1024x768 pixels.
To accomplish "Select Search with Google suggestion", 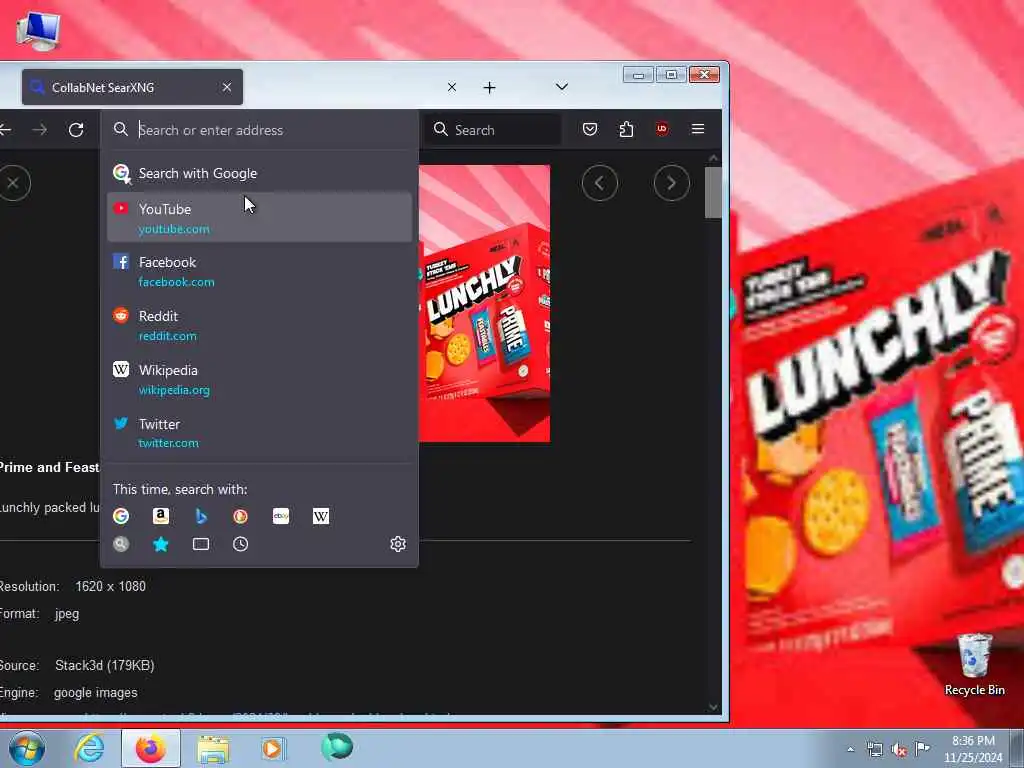I will point(259,173).
